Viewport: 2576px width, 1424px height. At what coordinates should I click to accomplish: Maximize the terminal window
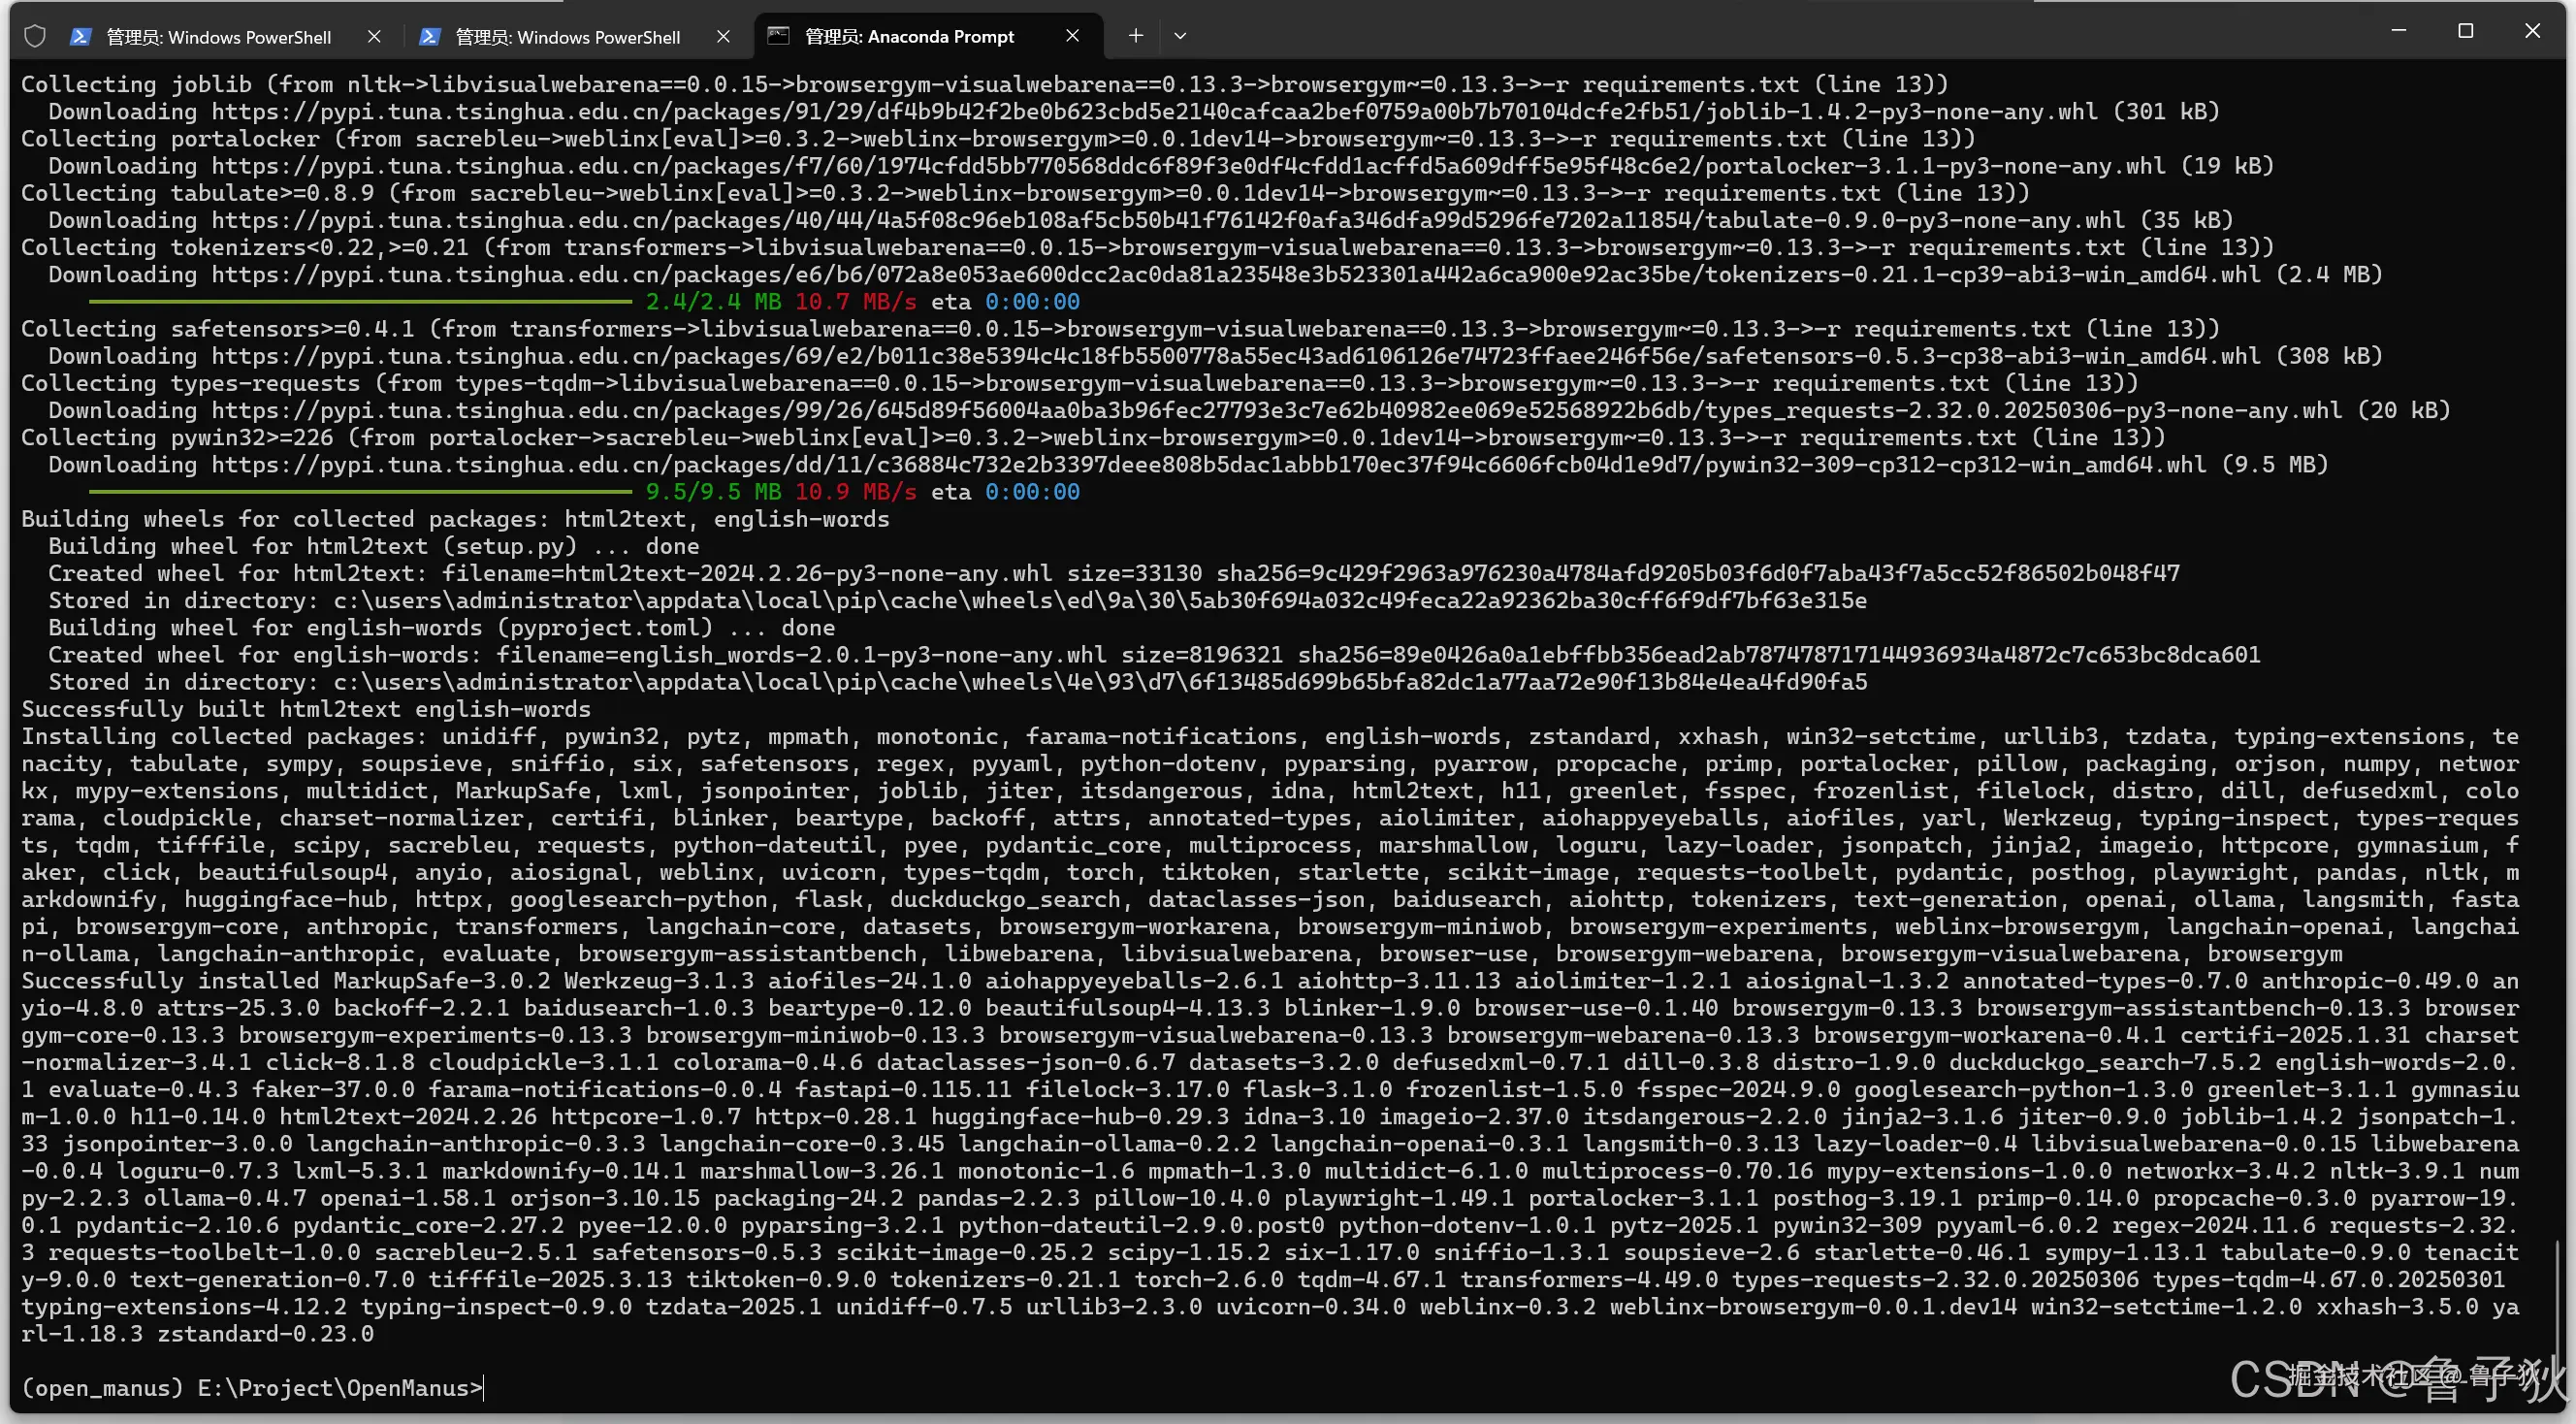(2465, 31)
